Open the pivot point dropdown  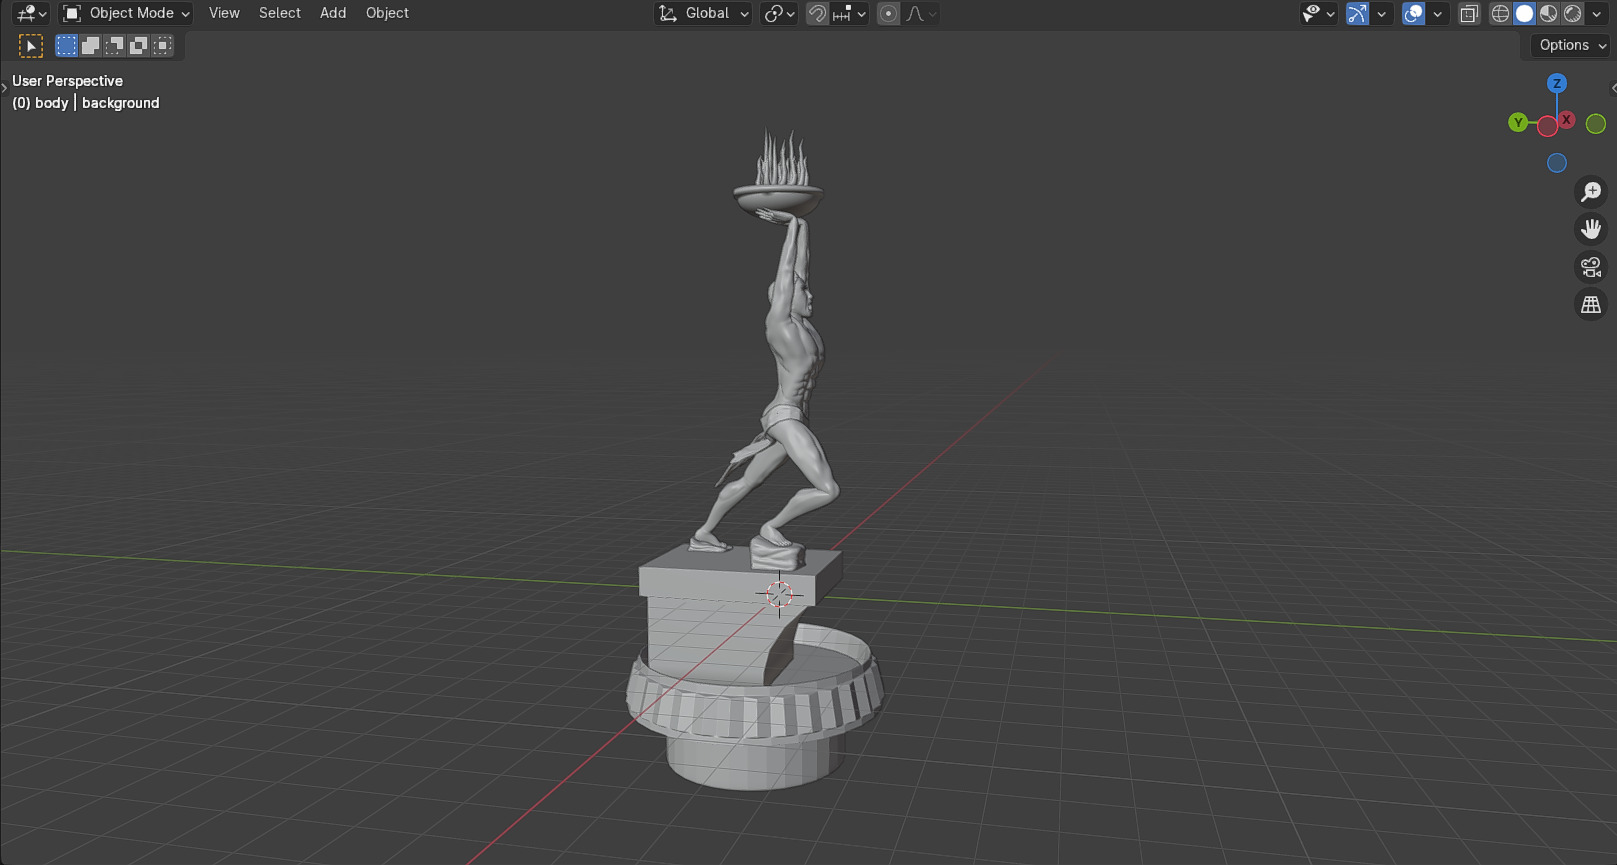point(779,13)
